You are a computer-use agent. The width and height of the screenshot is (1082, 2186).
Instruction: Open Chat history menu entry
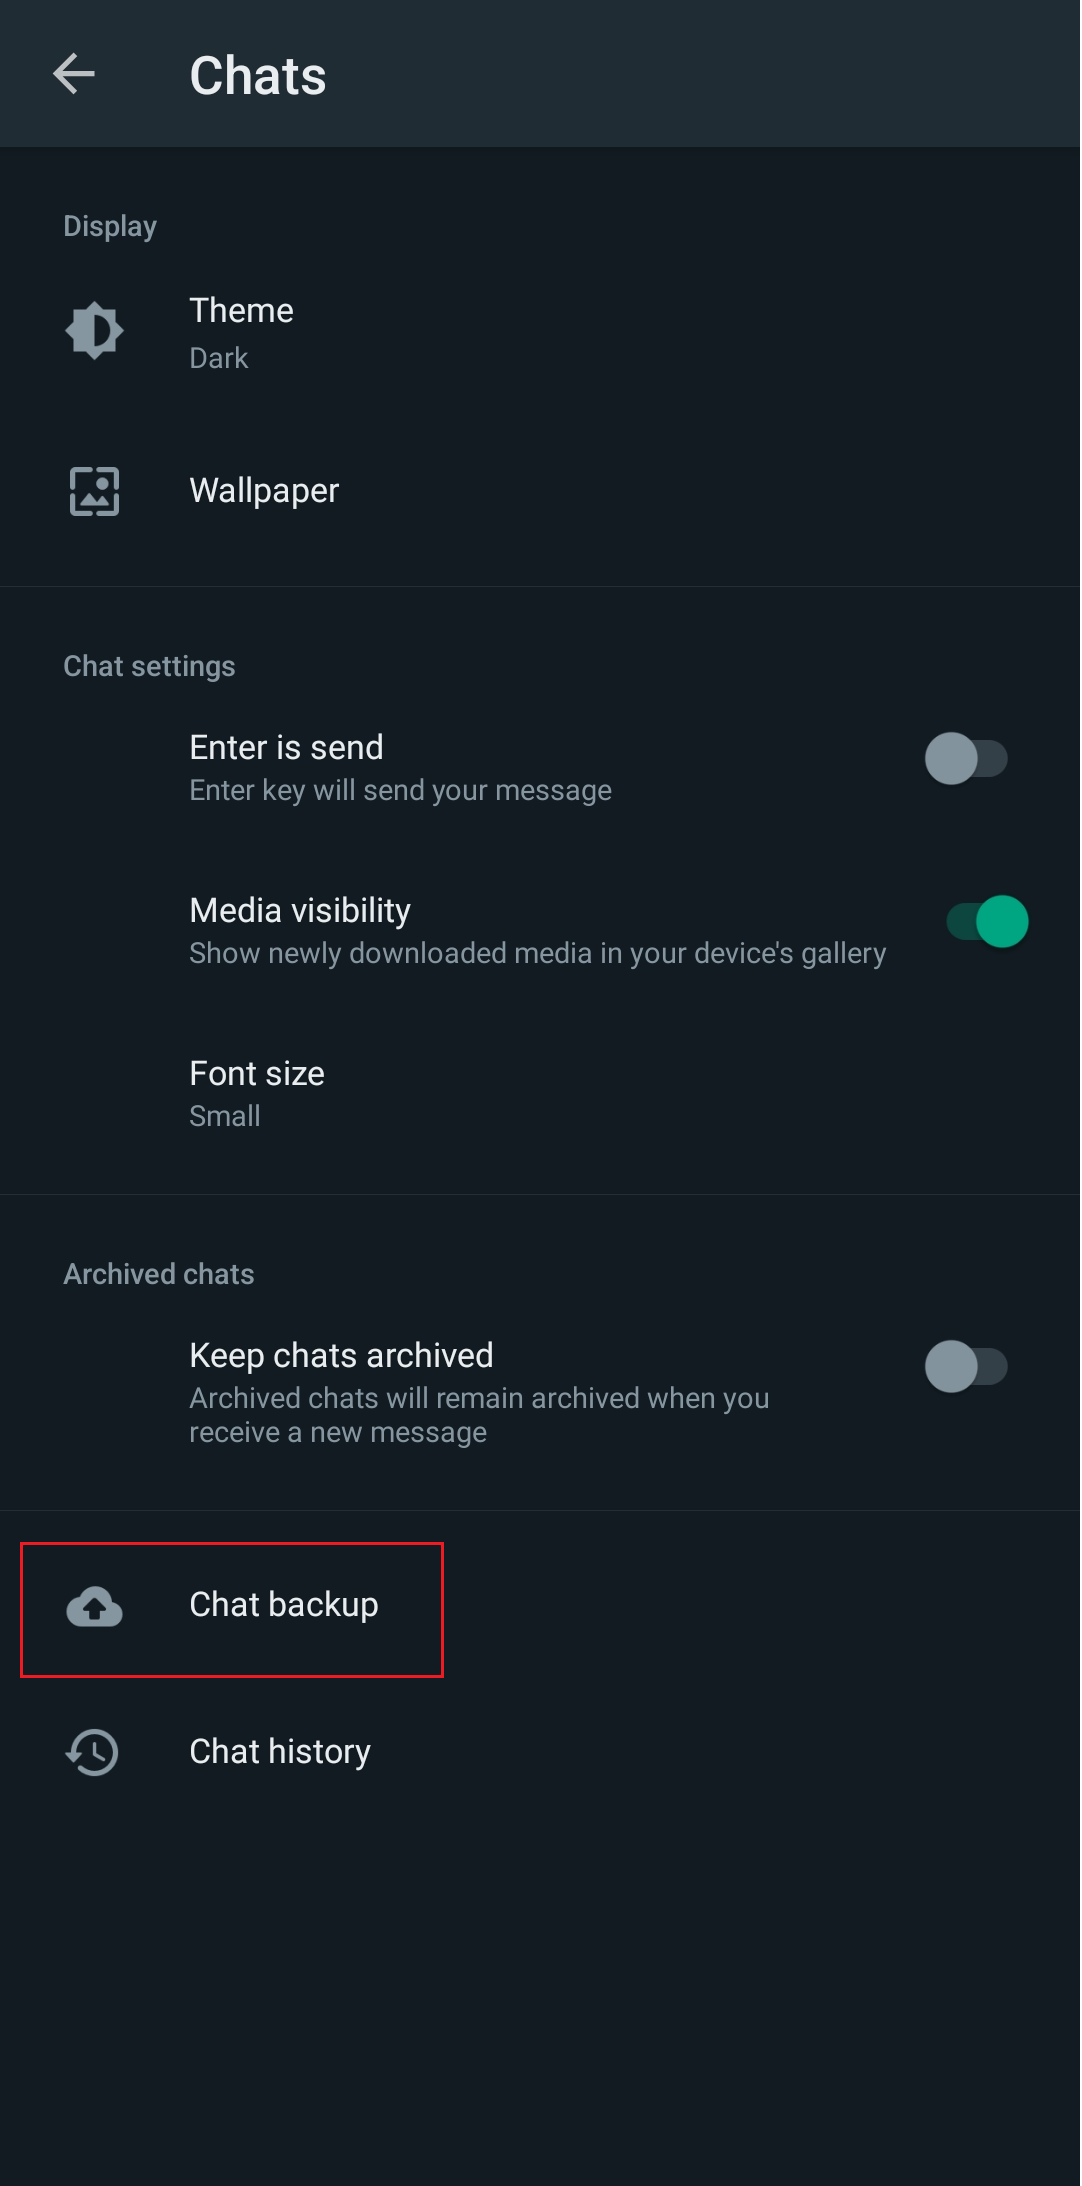click(x=540, y=1752)
